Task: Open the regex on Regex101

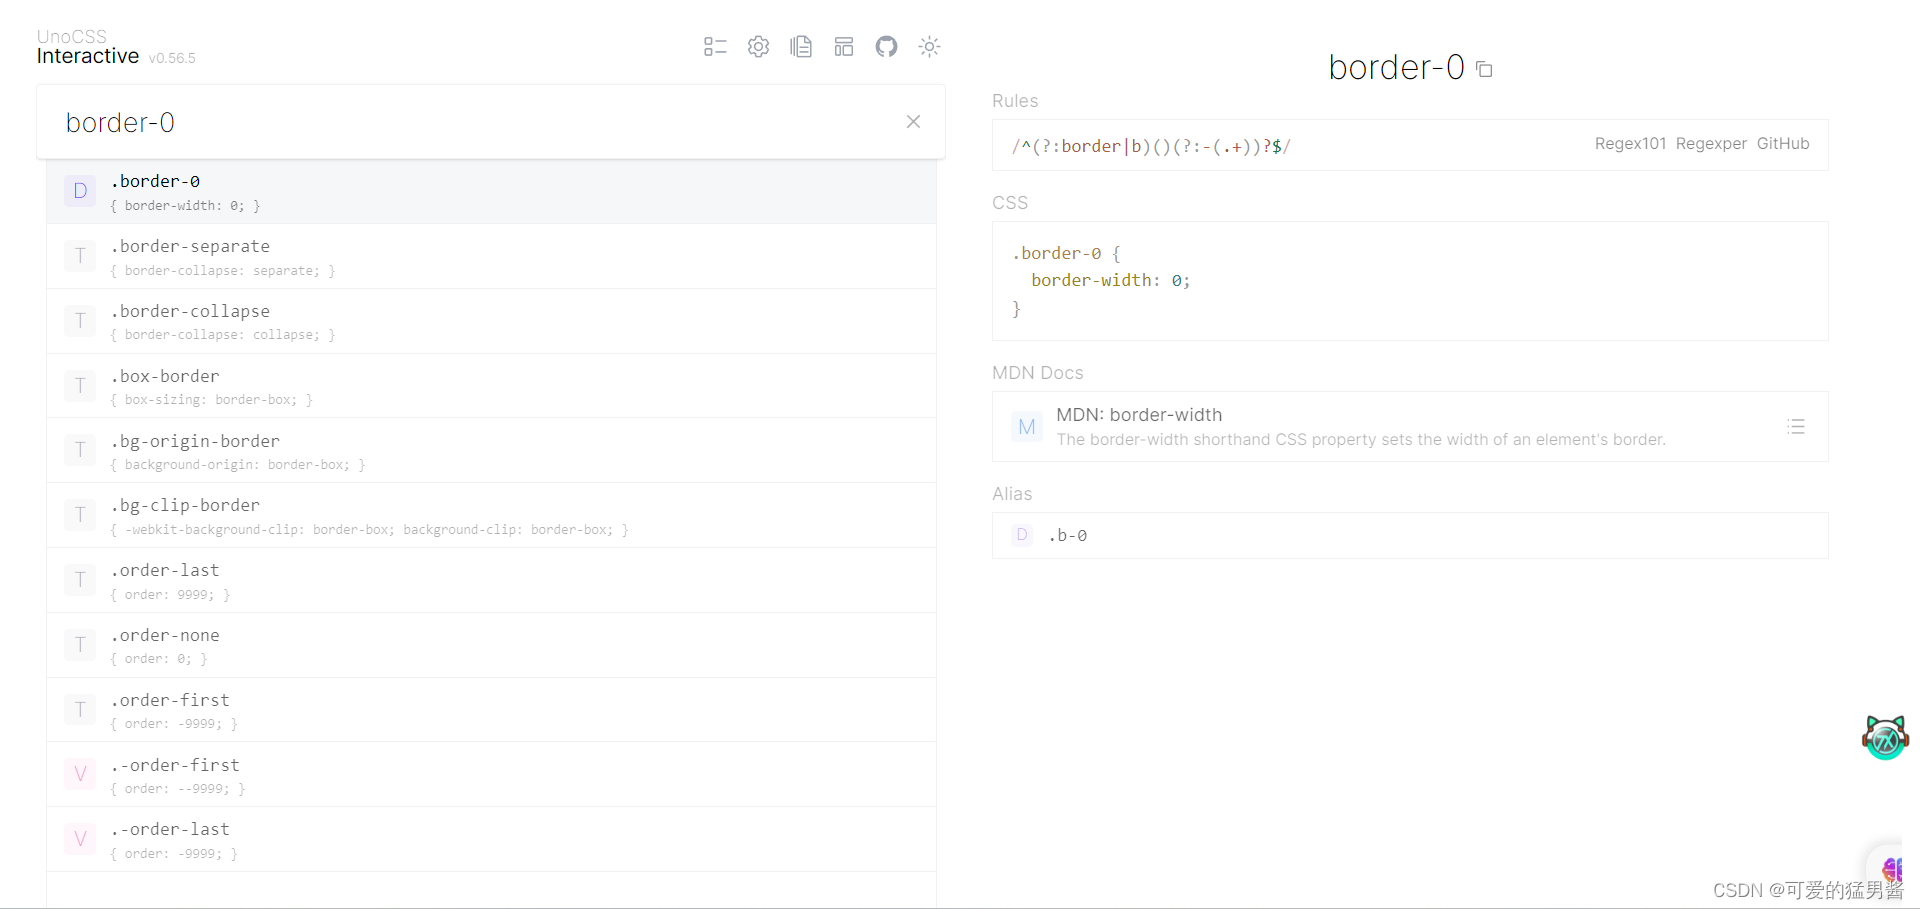Action: [x=1629, y=143]
